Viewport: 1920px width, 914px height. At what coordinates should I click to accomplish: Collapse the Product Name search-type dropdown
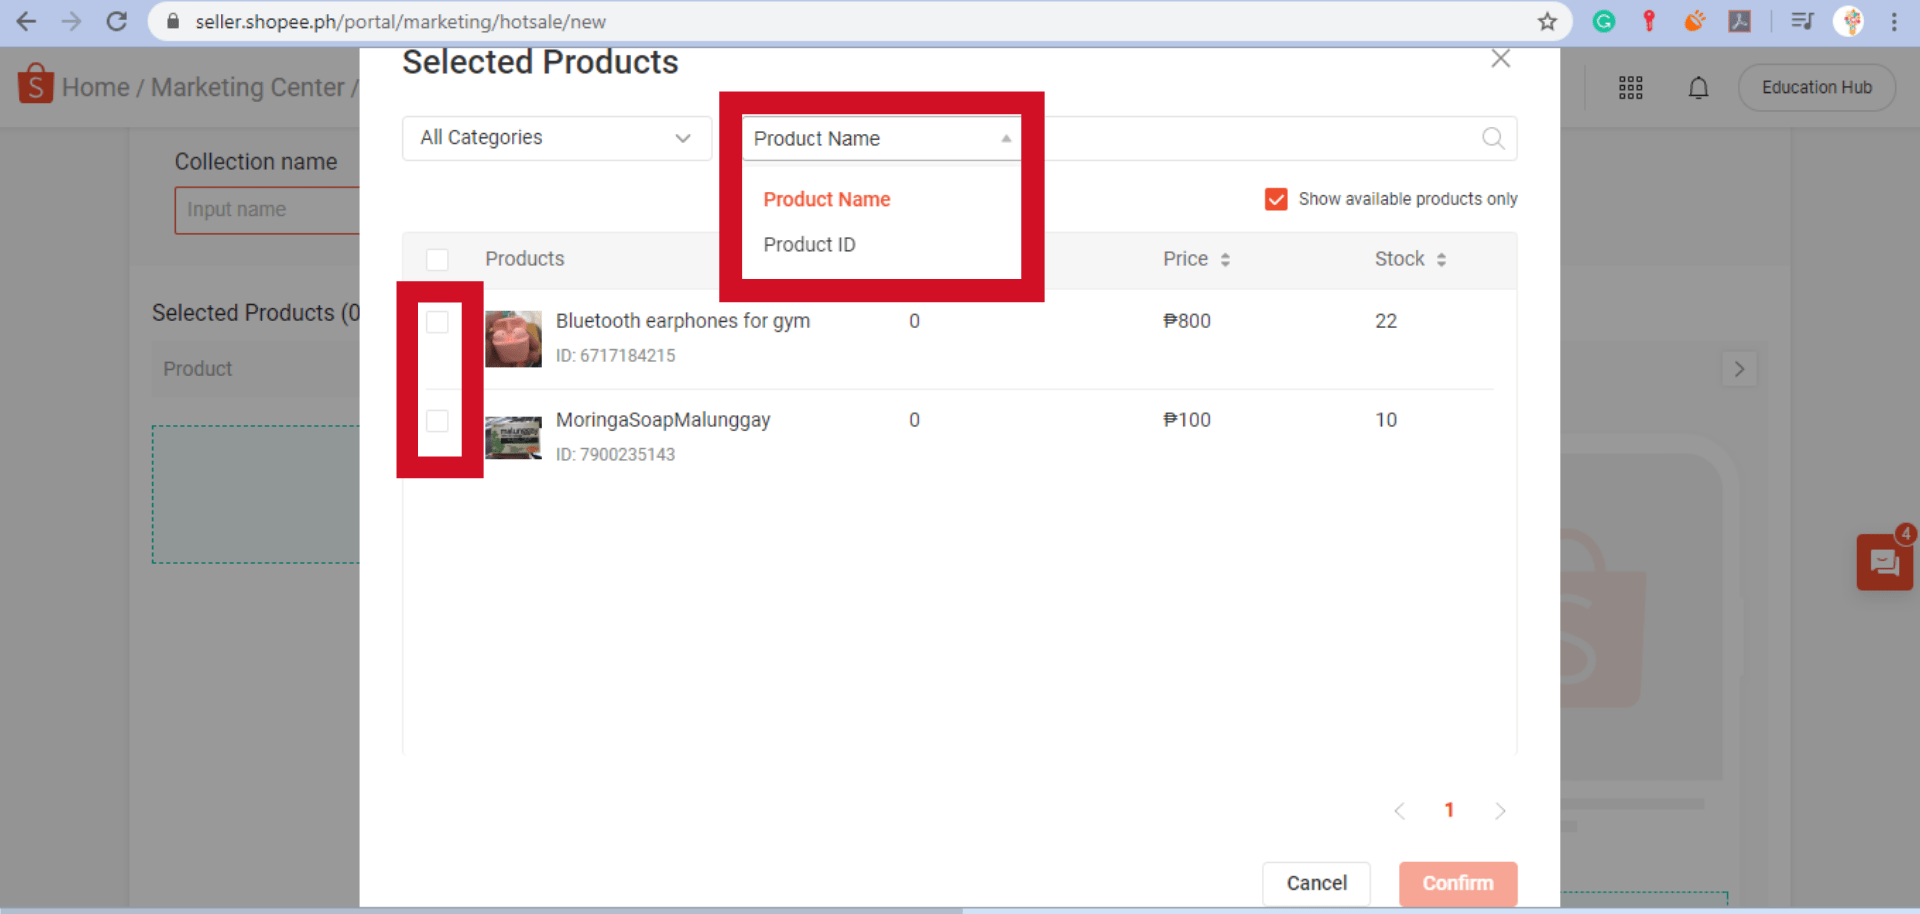881,138
